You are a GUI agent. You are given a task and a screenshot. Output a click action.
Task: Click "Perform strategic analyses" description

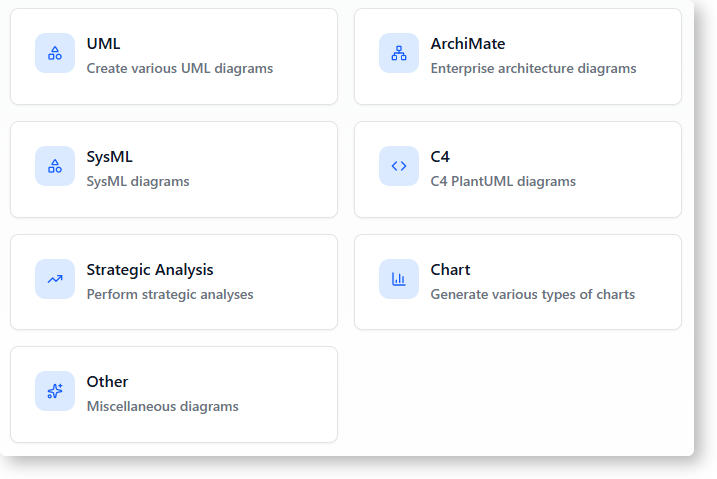[x=170, y=295]
